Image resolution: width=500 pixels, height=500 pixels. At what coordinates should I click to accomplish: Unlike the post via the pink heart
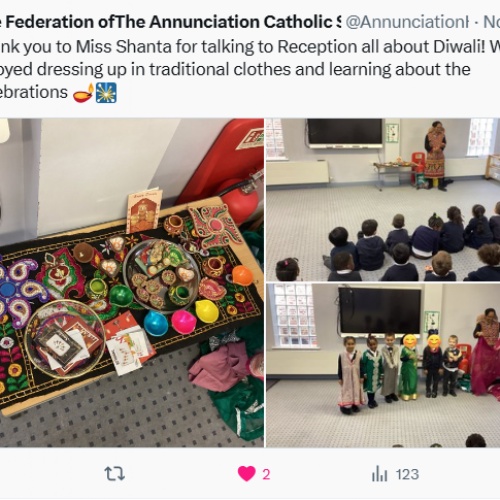[246, 474]
